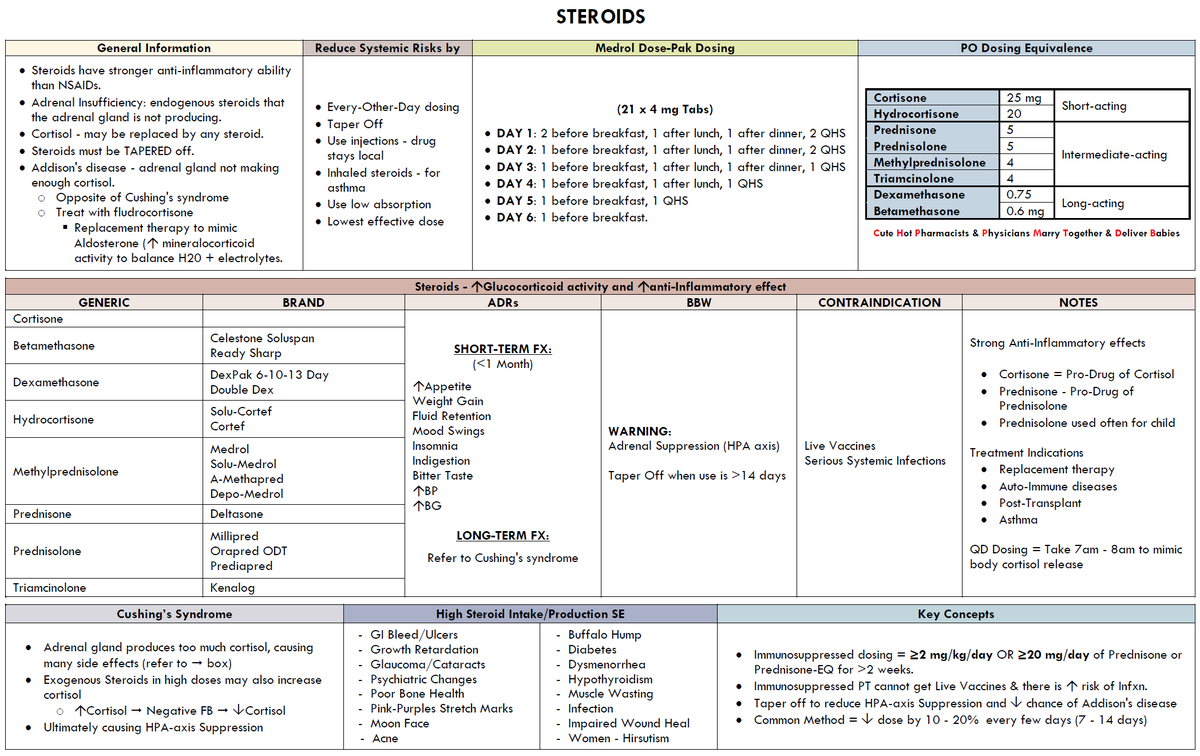Click the BRAND column header
1200x756 pixels.
coord(303,302)
